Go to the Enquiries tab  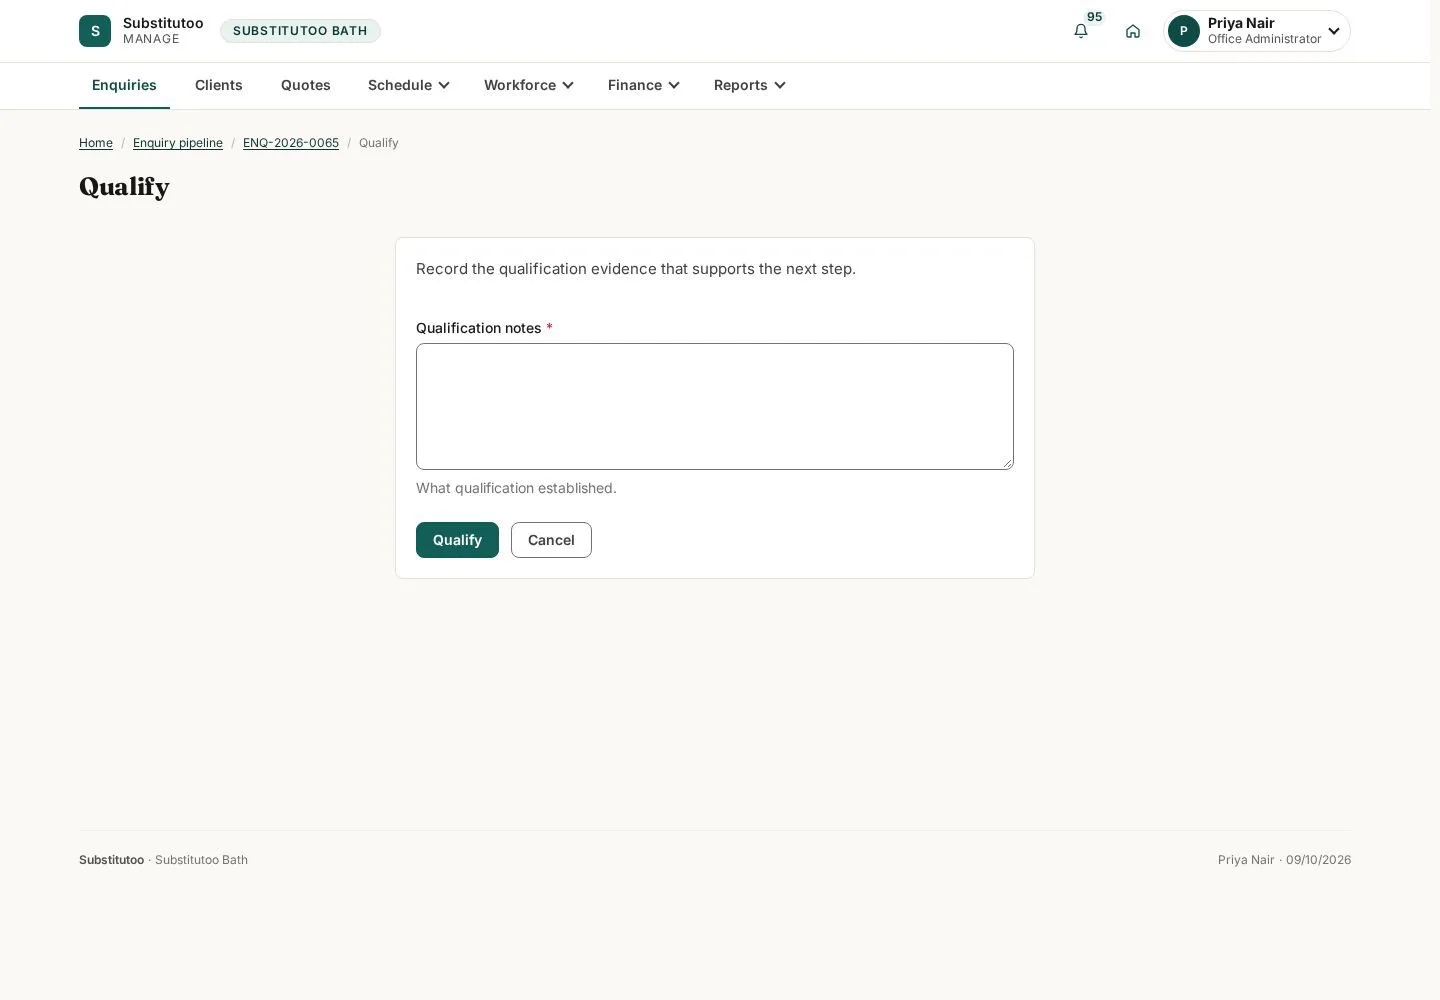tap(124, 85)
